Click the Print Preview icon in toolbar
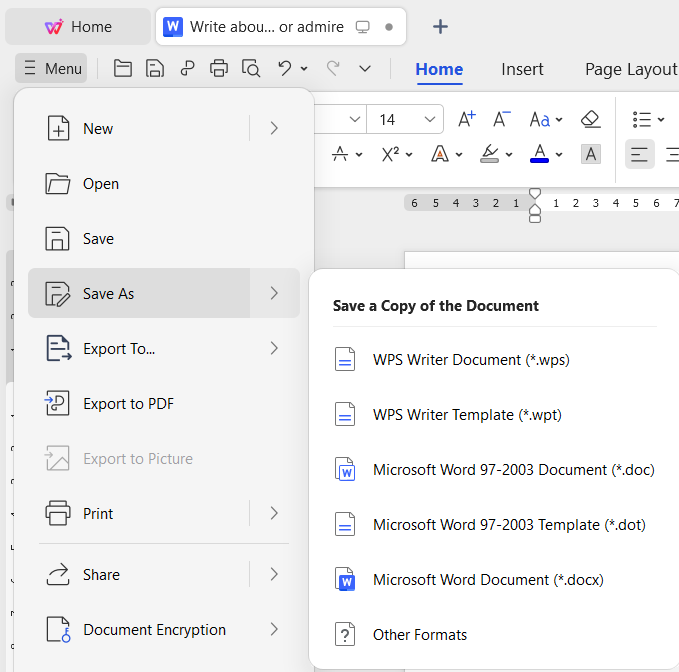The height and width of the screenshot is (672, 679). point(251,68)
